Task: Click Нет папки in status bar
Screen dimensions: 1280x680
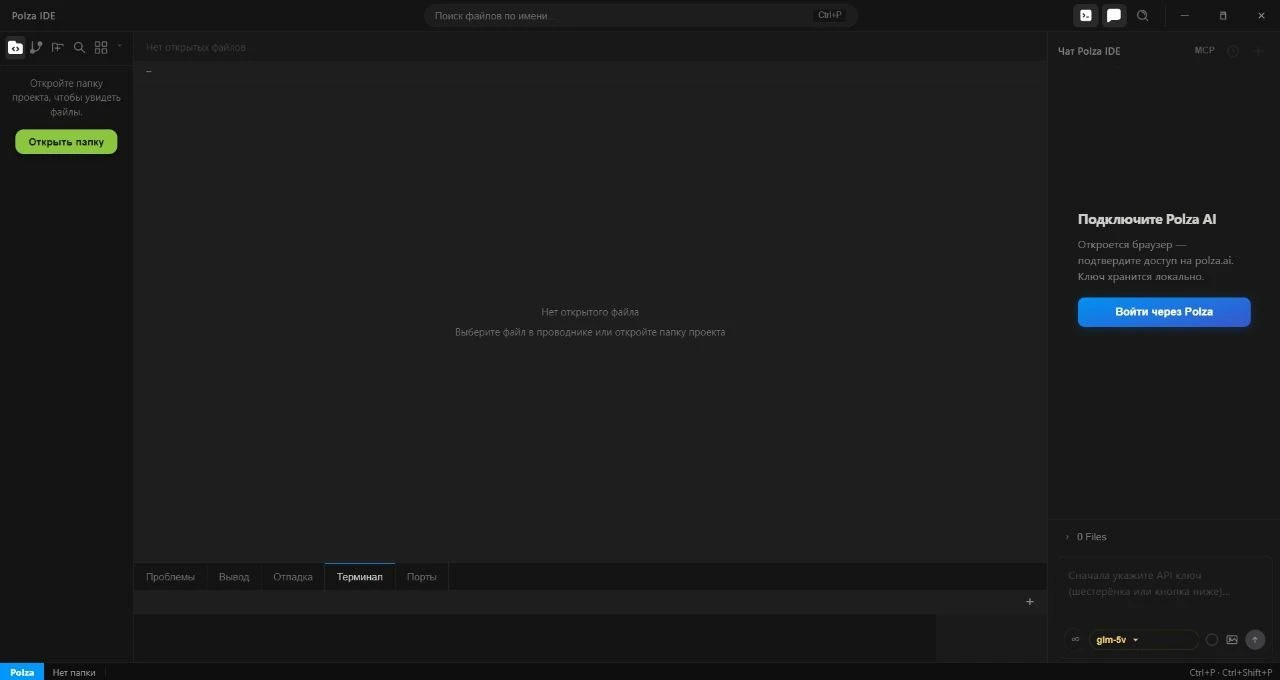Action: 74,672
